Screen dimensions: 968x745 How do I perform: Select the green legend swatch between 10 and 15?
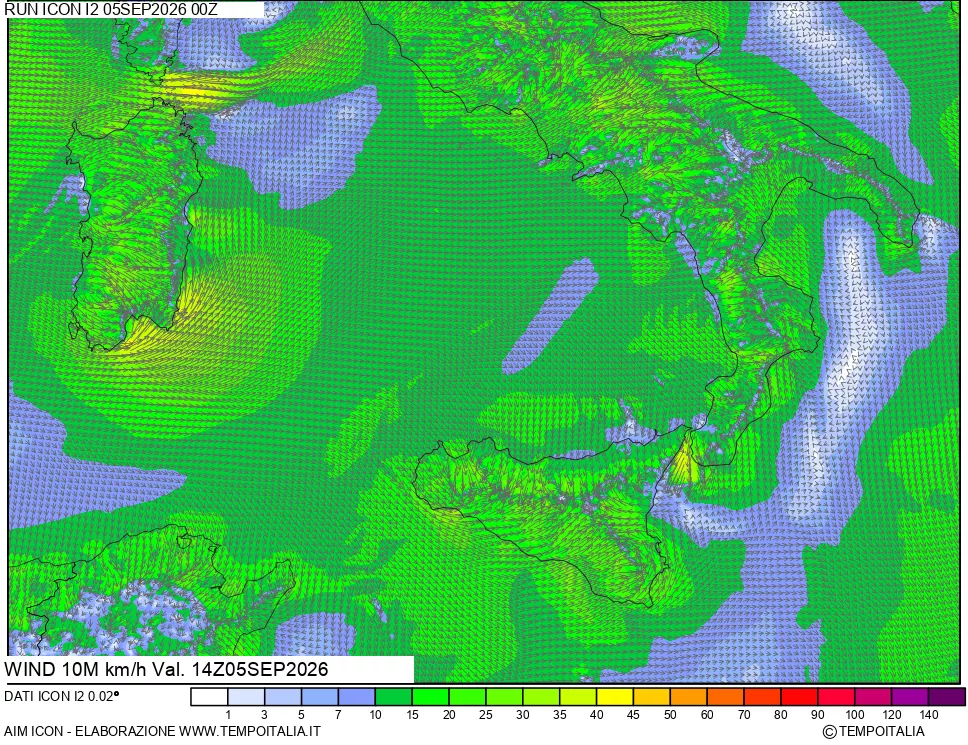[394, 697]
